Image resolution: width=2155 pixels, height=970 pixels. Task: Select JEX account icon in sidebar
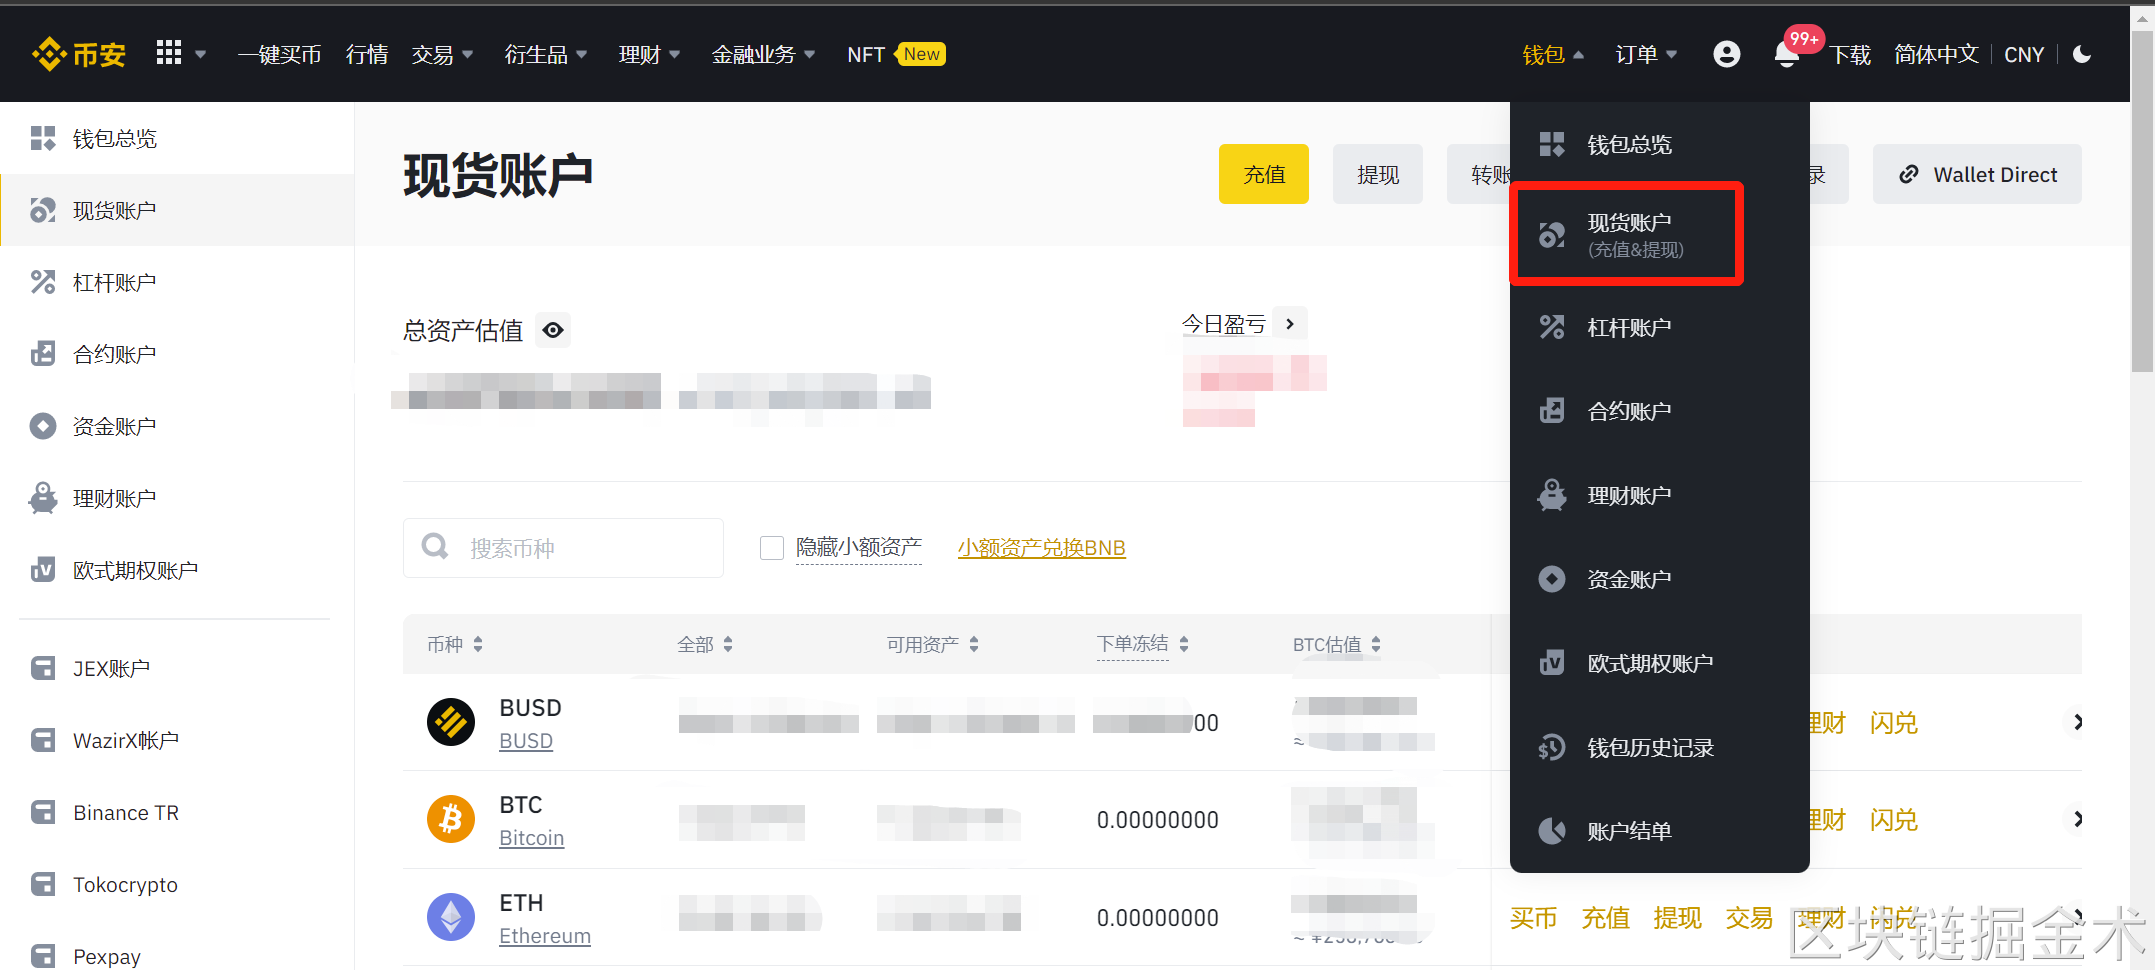tap(43, 668)
